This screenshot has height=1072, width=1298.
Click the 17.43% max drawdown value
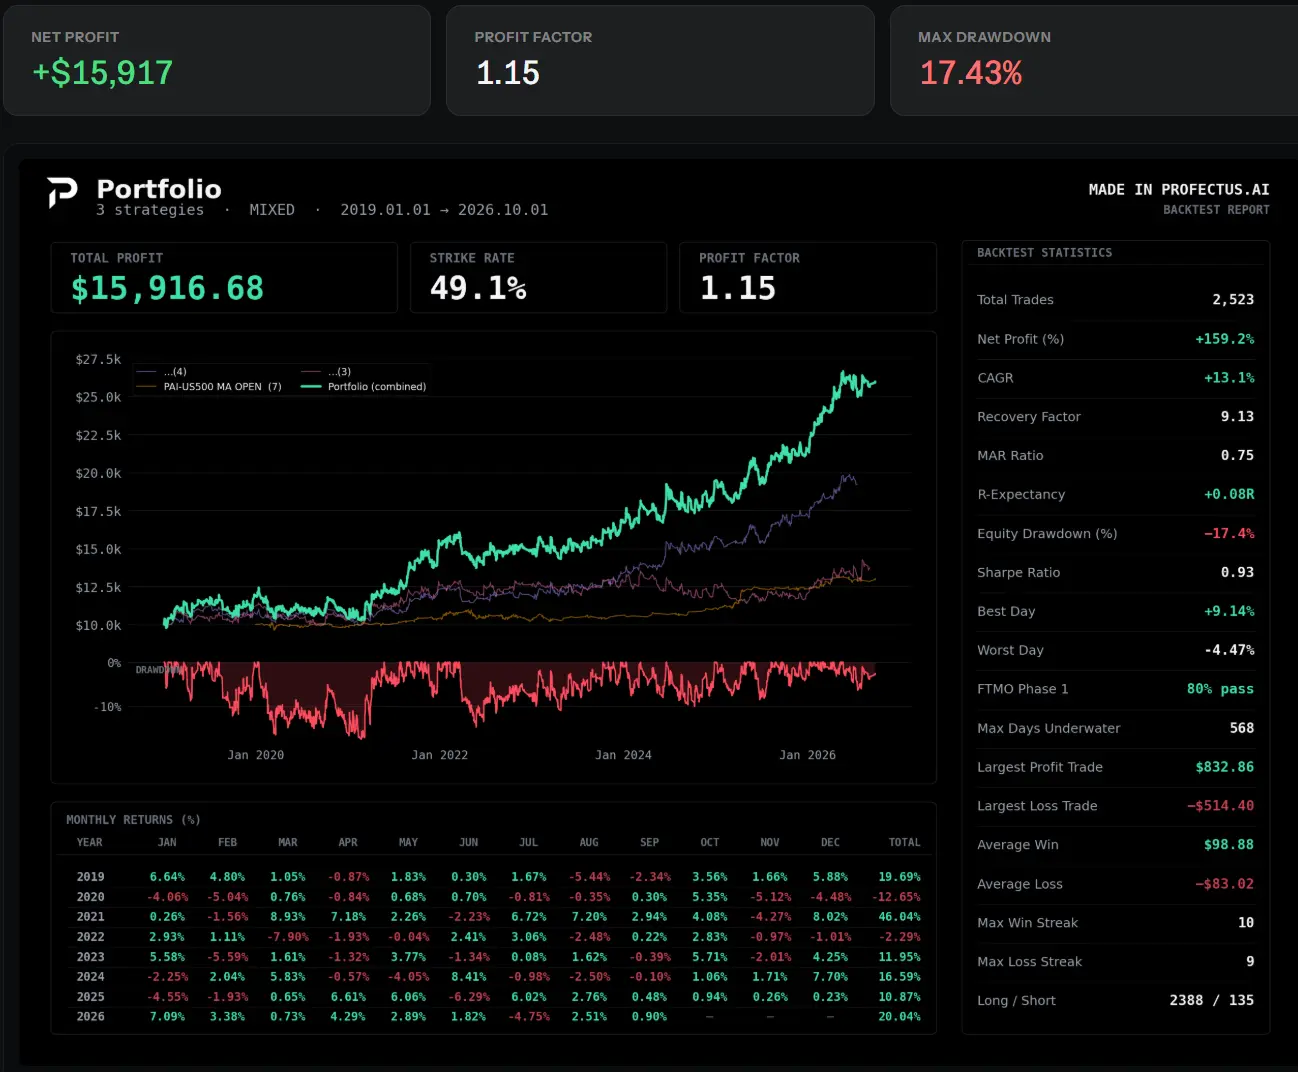pyautogui.click(x=970, y=73)
